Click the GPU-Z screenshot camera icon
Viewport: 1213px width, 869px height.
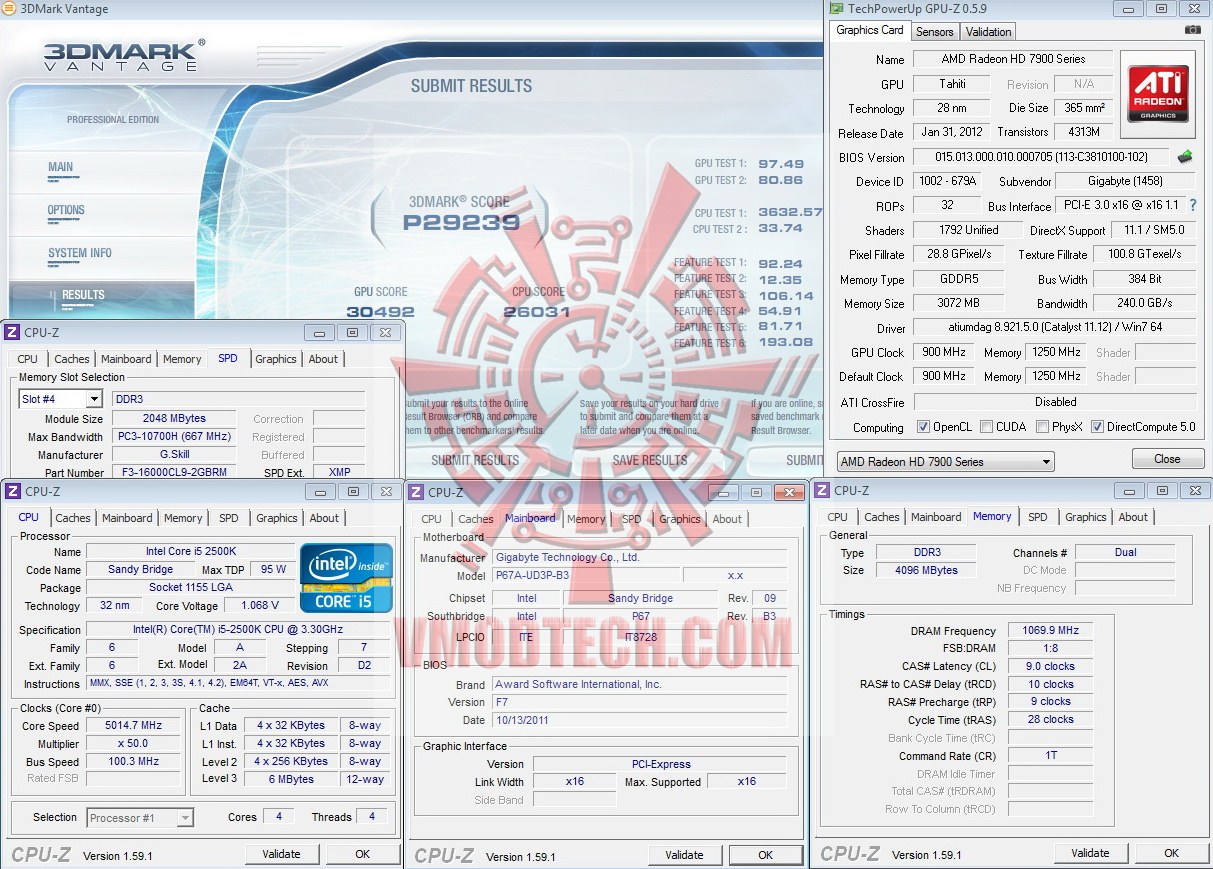(x=1191, y=30)
